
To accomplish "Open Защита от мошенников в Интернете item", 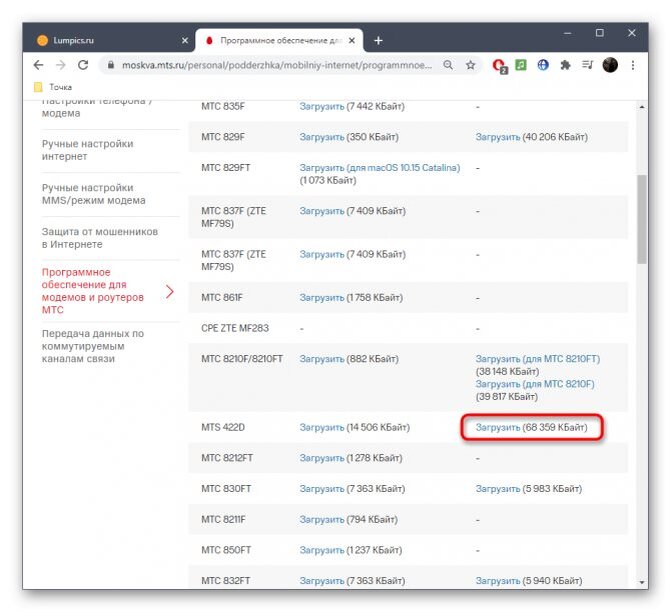I will tap(100, 238).
